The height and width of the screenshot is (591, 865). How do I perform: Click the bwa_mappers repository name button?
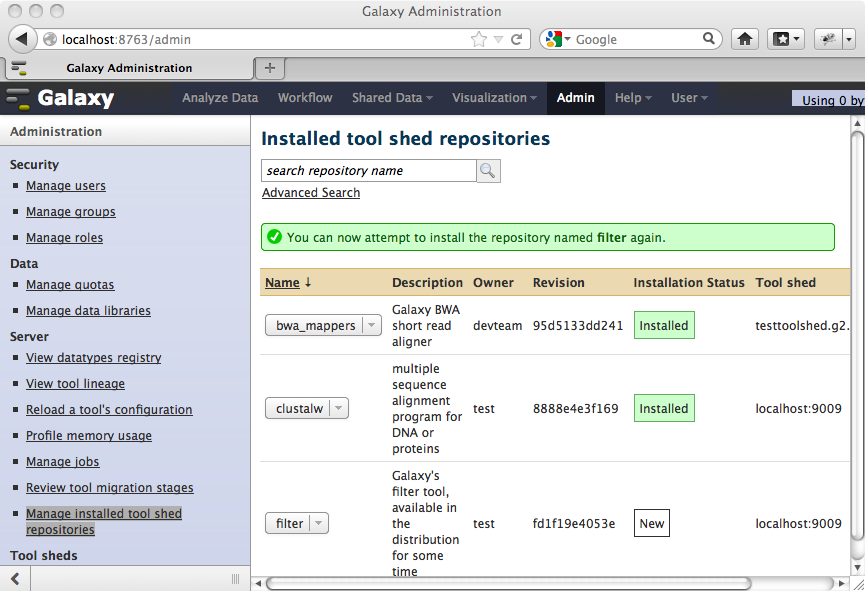[x=315, y=326]
